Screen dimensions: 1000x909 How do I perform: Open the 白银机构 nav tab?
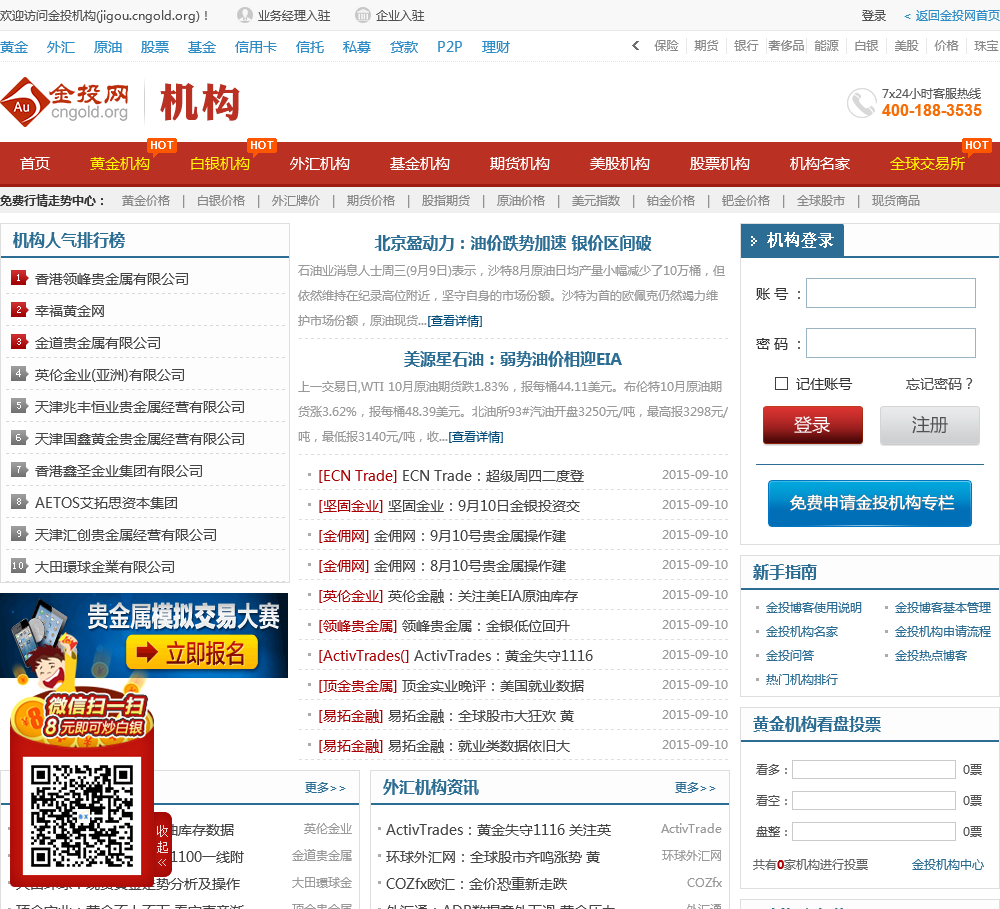click(x=219, y=164)
